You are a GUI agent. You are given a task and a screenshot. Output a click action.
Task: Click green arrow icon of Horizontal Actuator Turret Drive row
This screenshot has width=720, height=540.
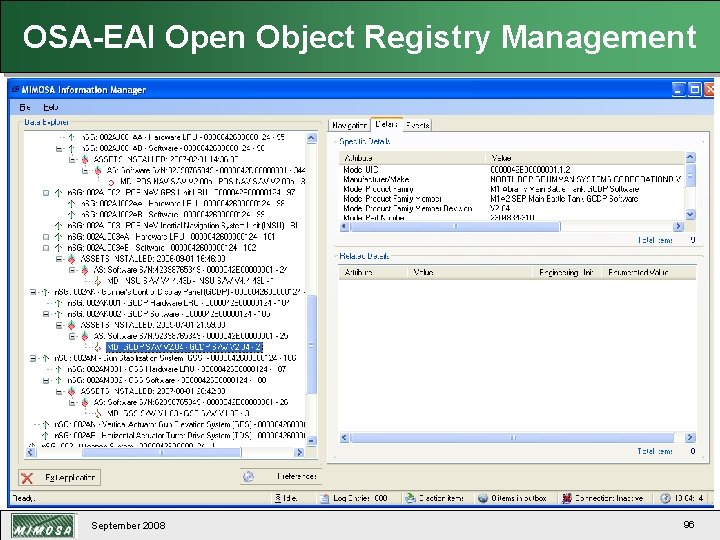45,435
